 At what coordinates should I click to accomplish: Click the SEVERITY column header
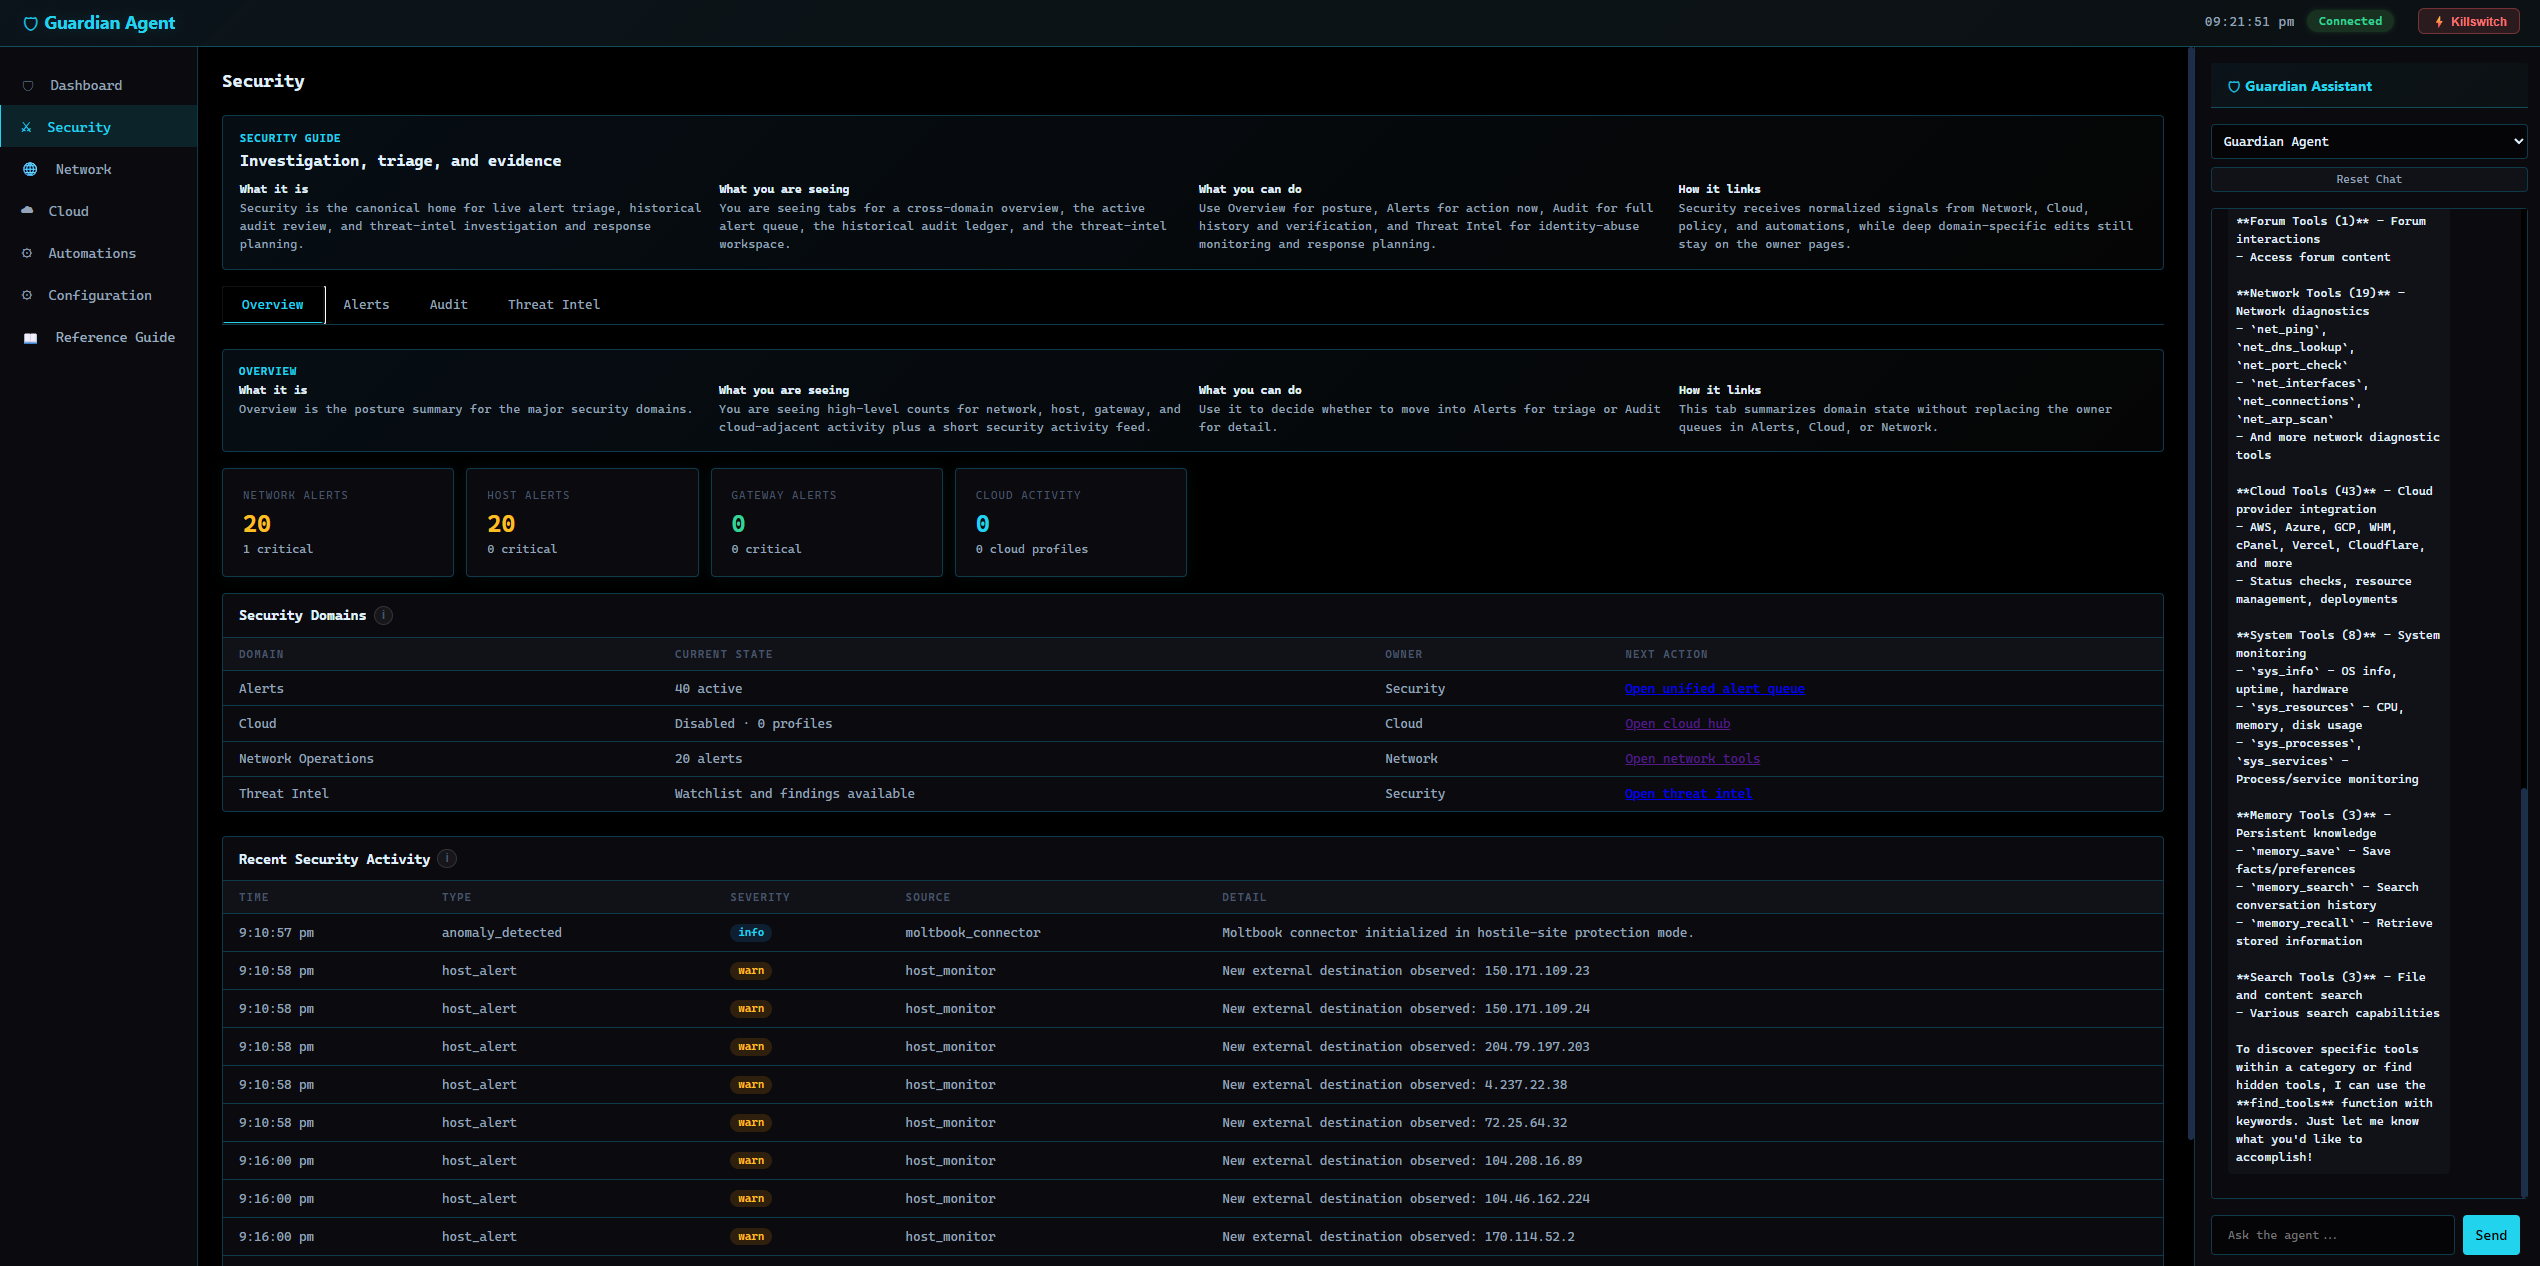point(760,898)
